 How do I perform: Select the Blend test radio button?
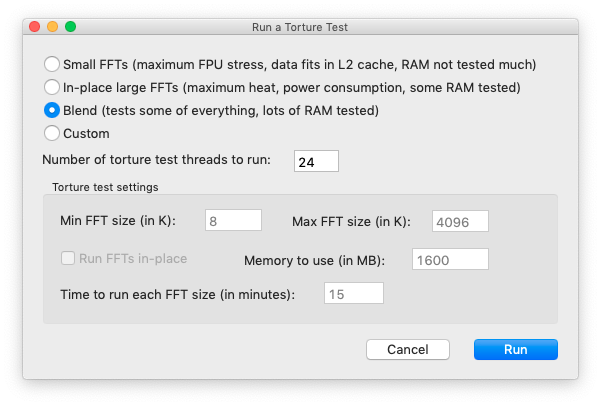pos(52,110)
